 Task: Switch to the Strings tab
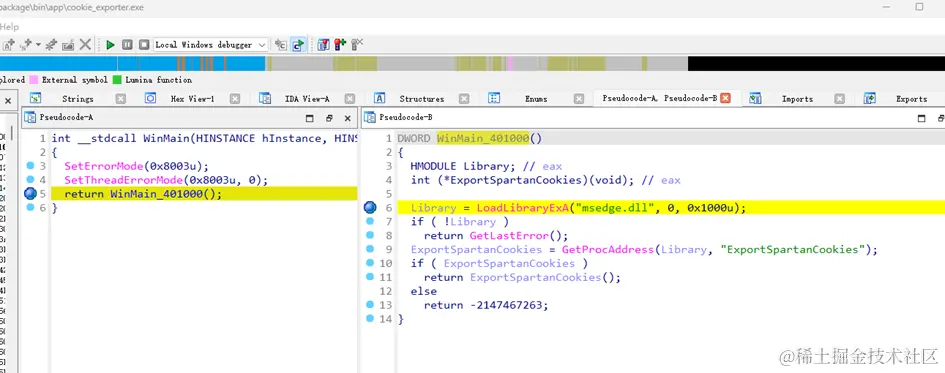[78, 99]
